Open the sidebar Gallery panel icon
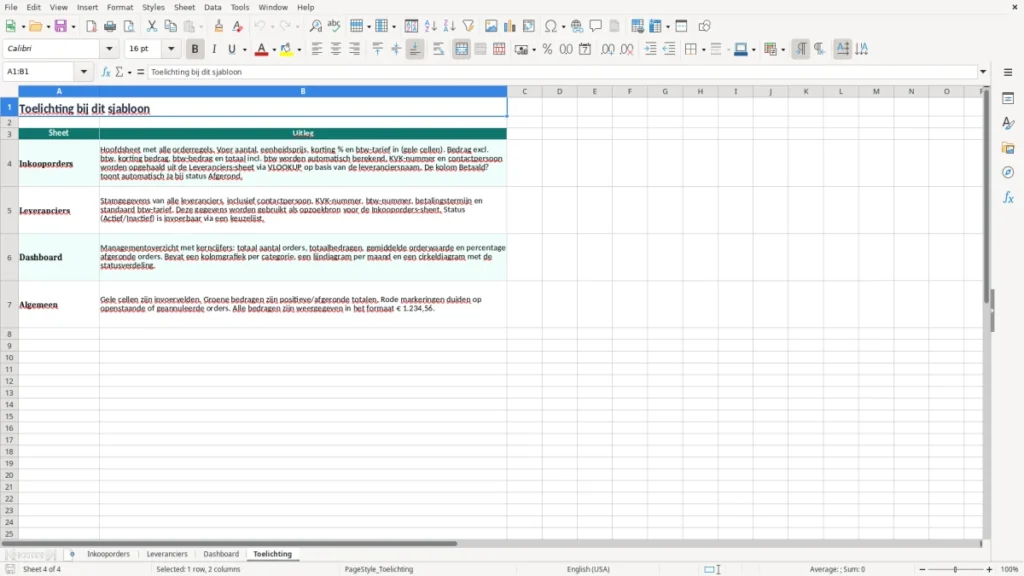 click(1008, 148)
